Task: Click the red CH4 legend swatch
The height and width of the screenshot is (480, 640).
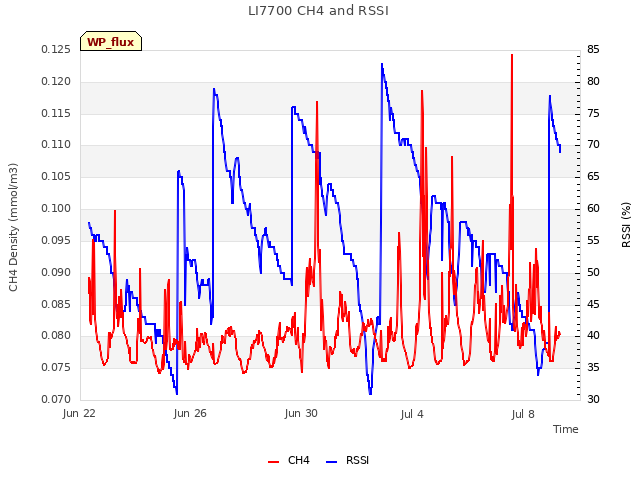Action: coord(273,462)
